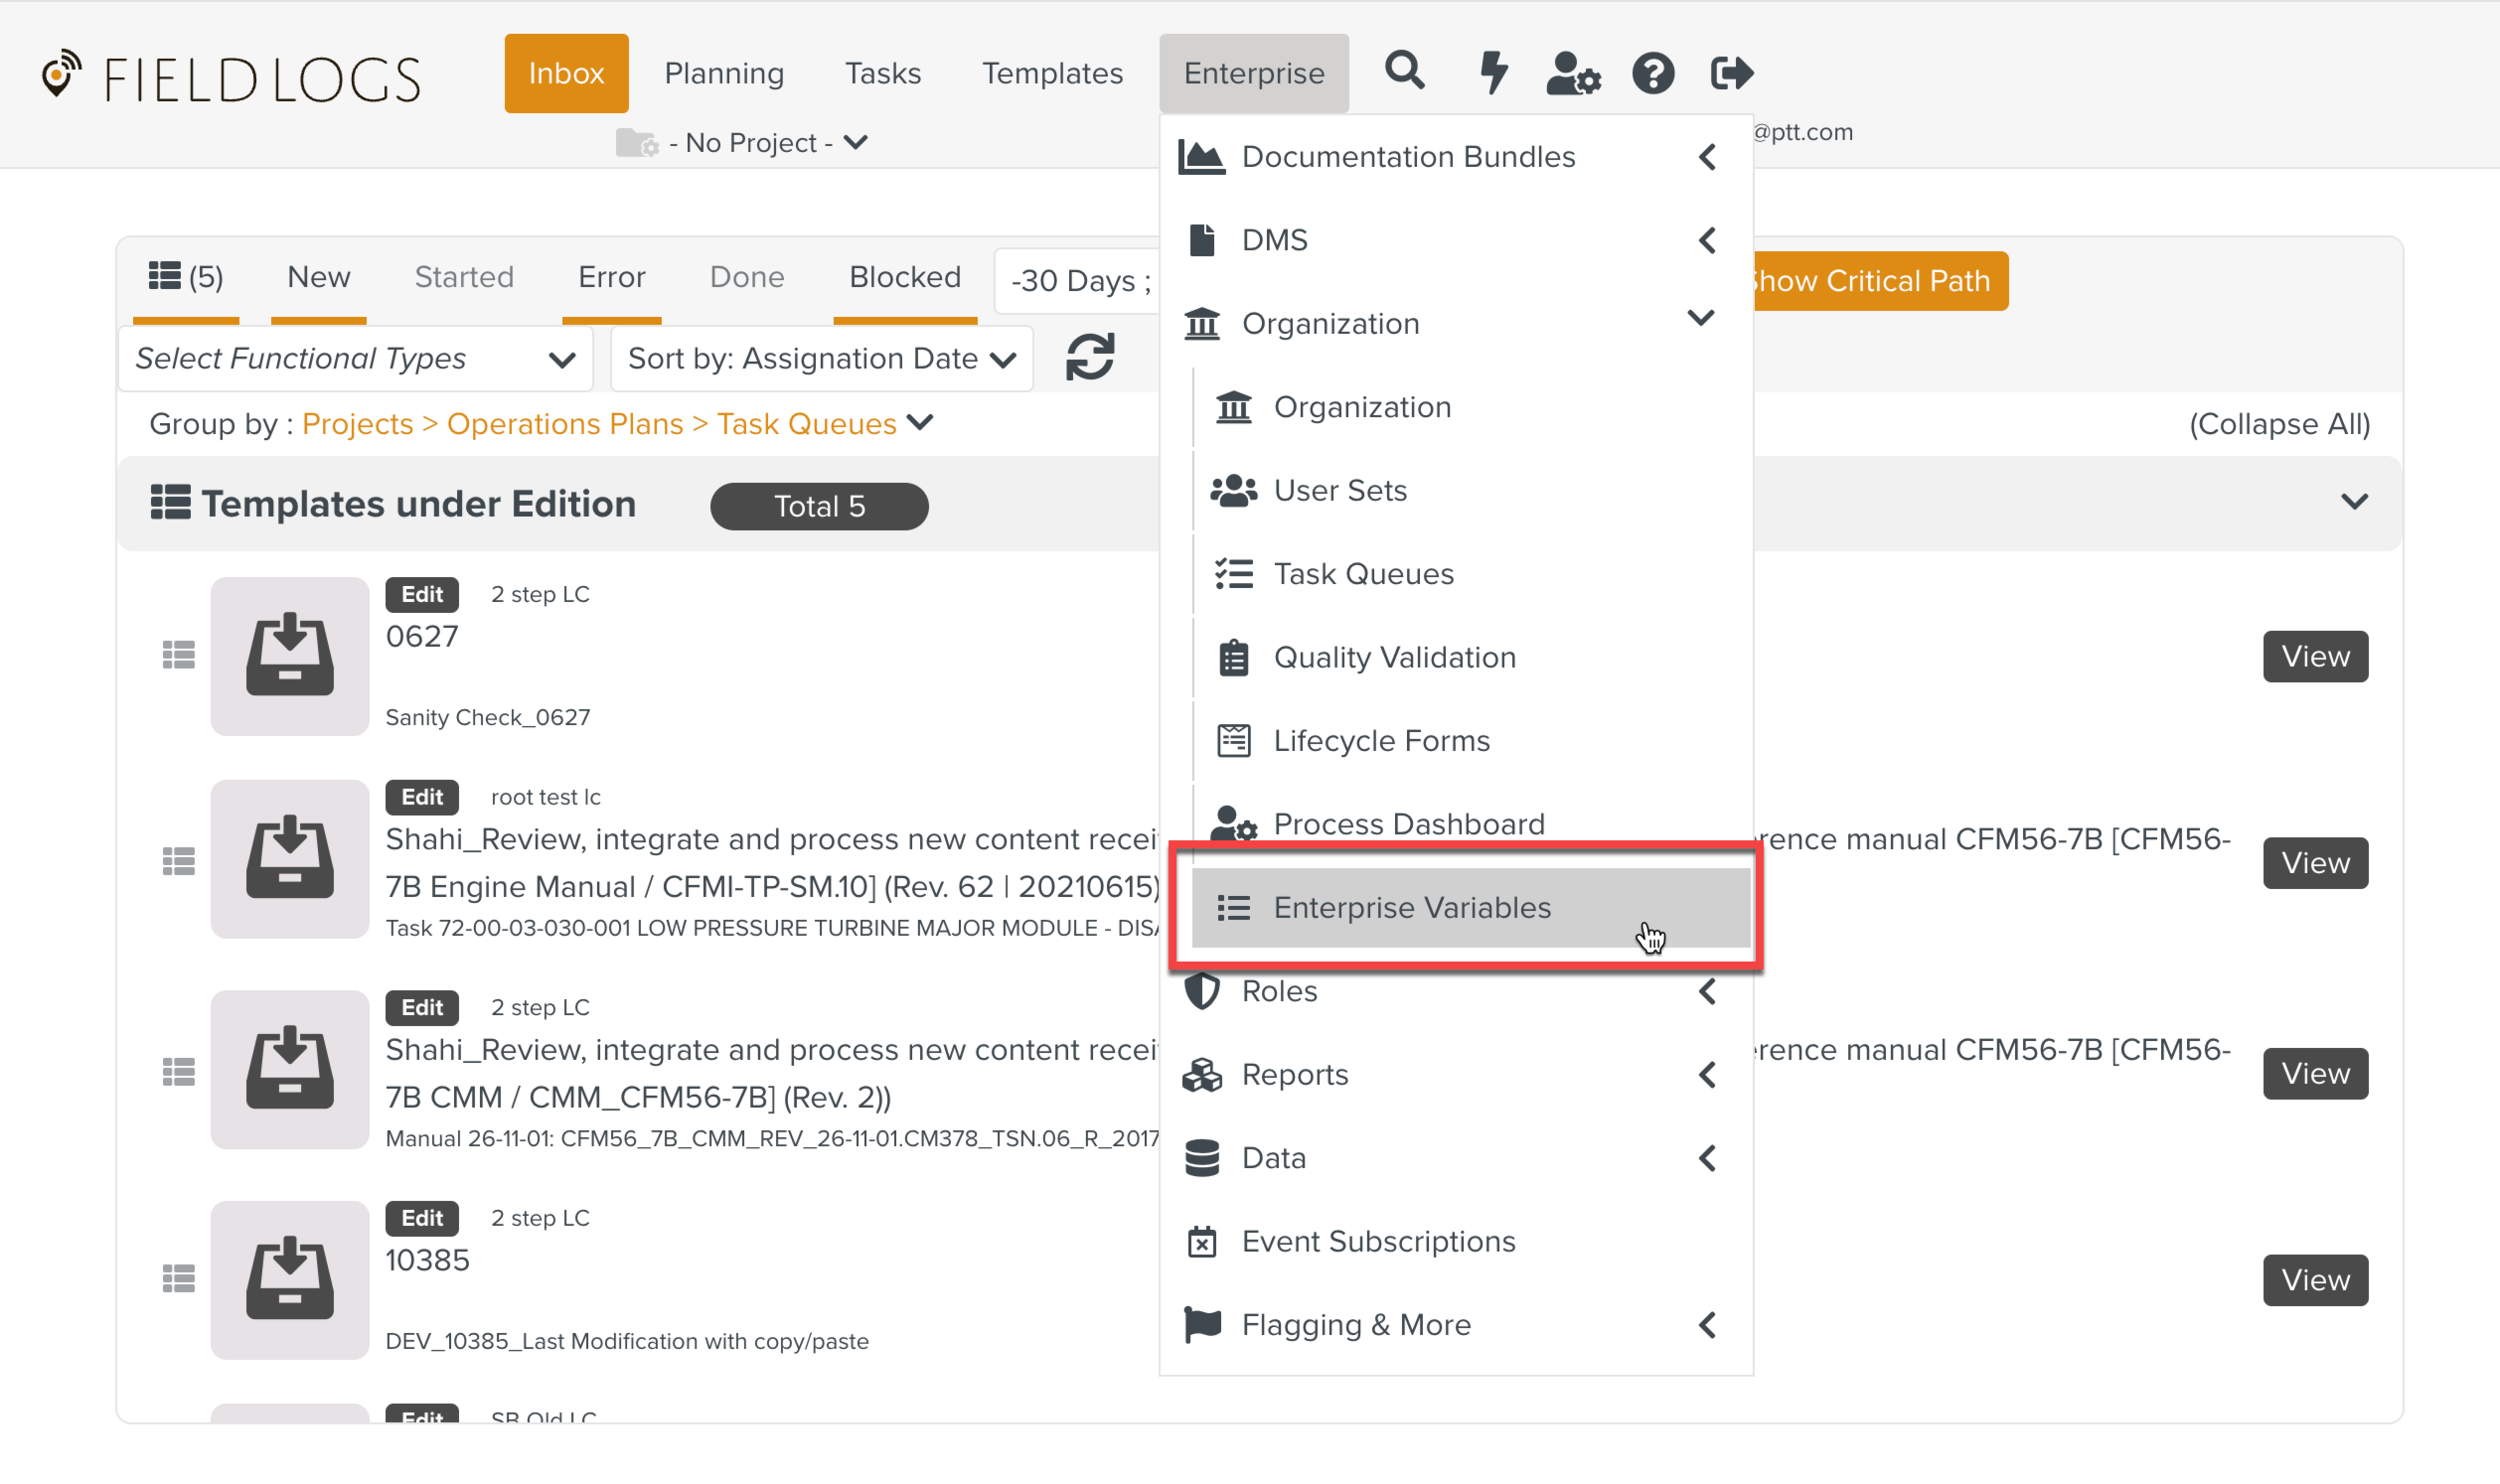This screenshot has height=1484, width=2500.
Task: Click the inbox tray thumbnail for task 0627
Action: [290, 656]
